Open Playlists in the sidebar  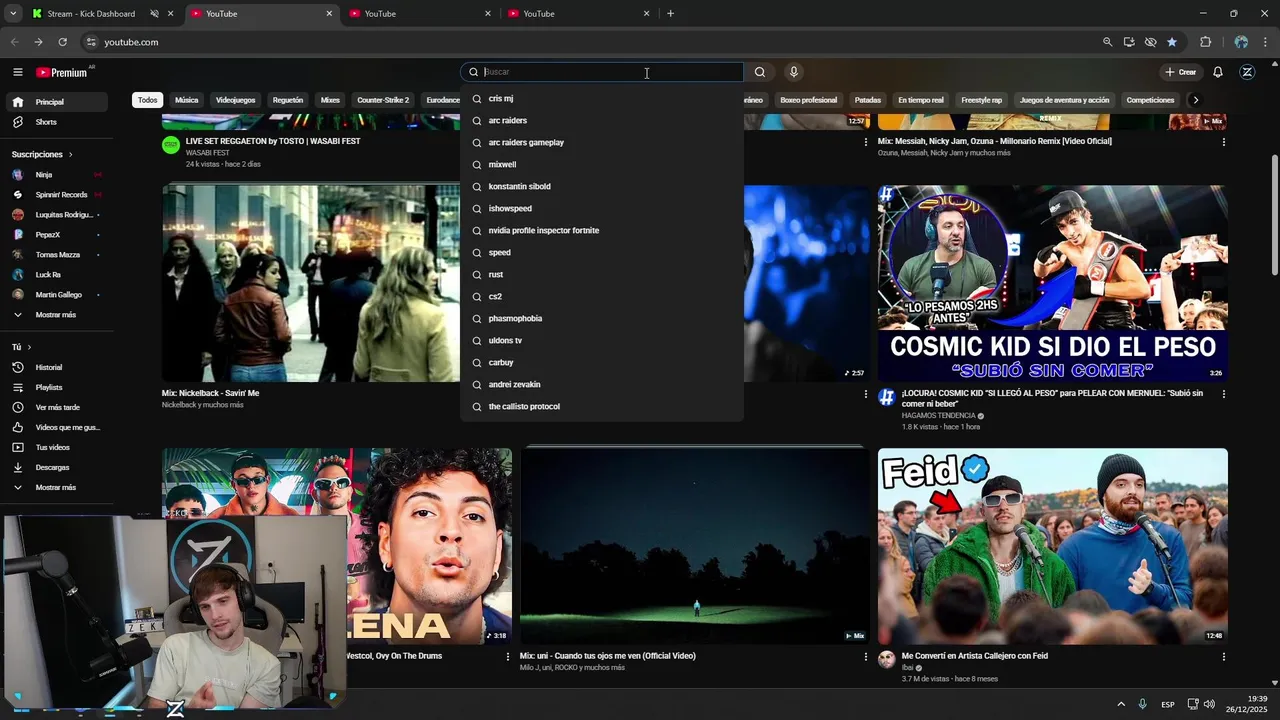(55, 387)
